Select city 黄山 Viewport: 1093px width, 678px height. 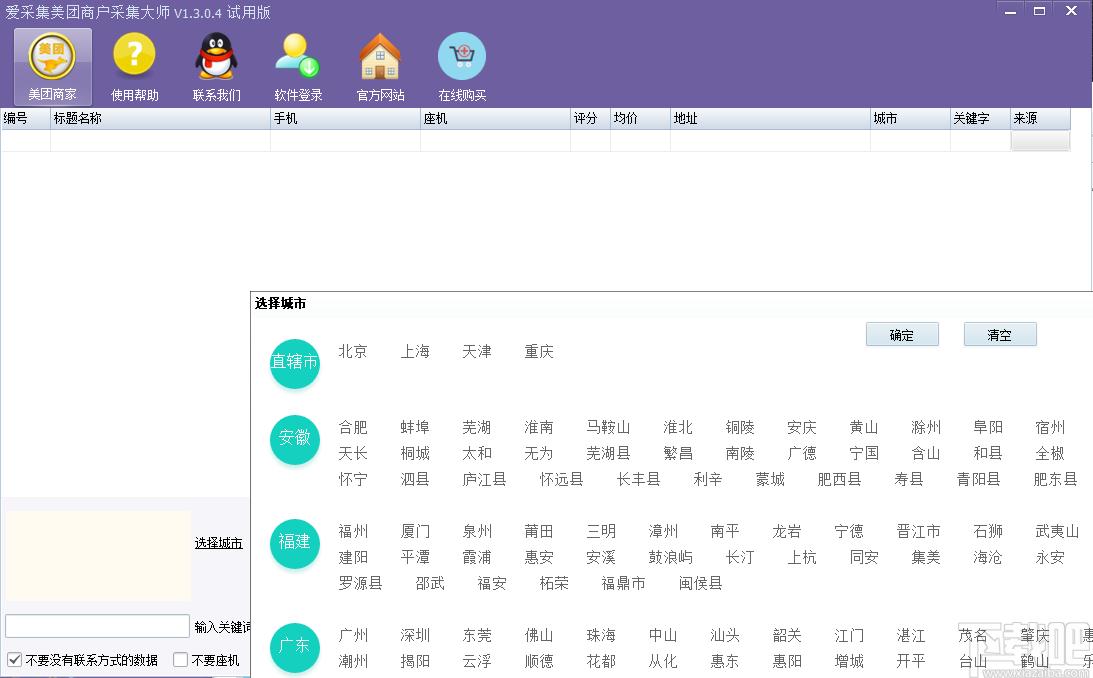pyautogui.click(x=864, y=427)
